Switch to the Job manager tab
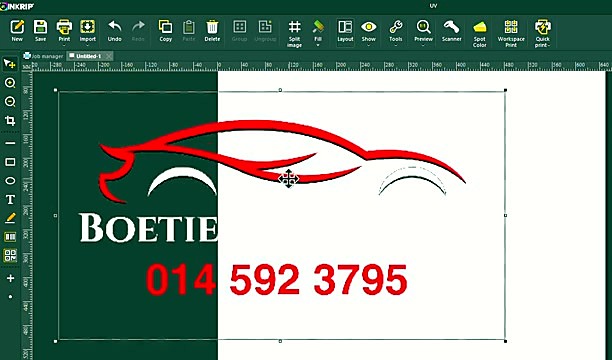 pos(43,56)
